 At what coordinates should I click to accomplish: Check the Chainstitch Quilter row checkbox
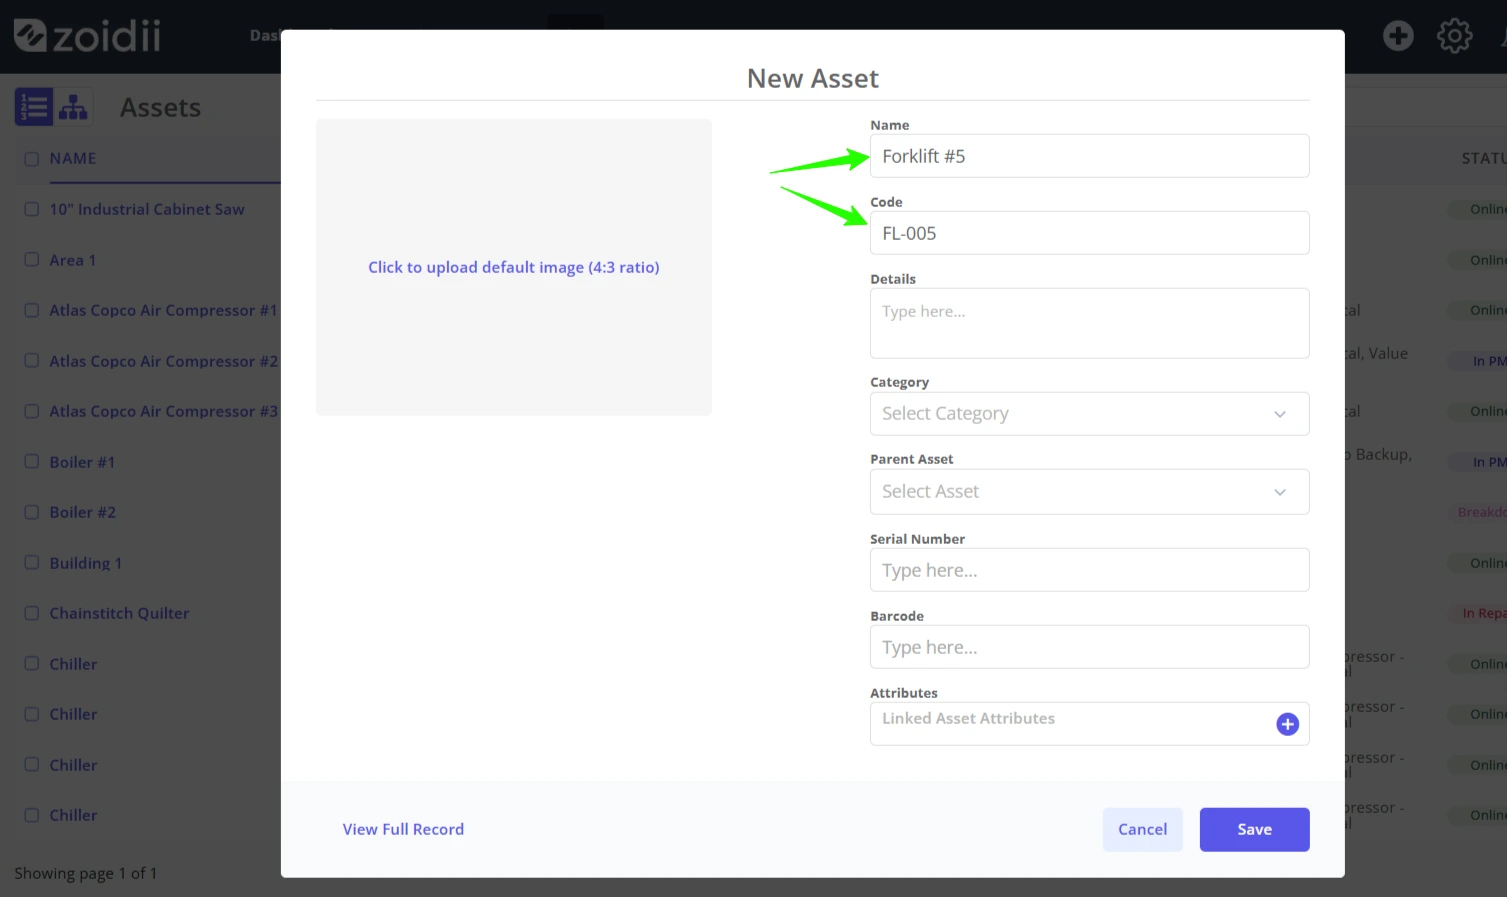32,613
